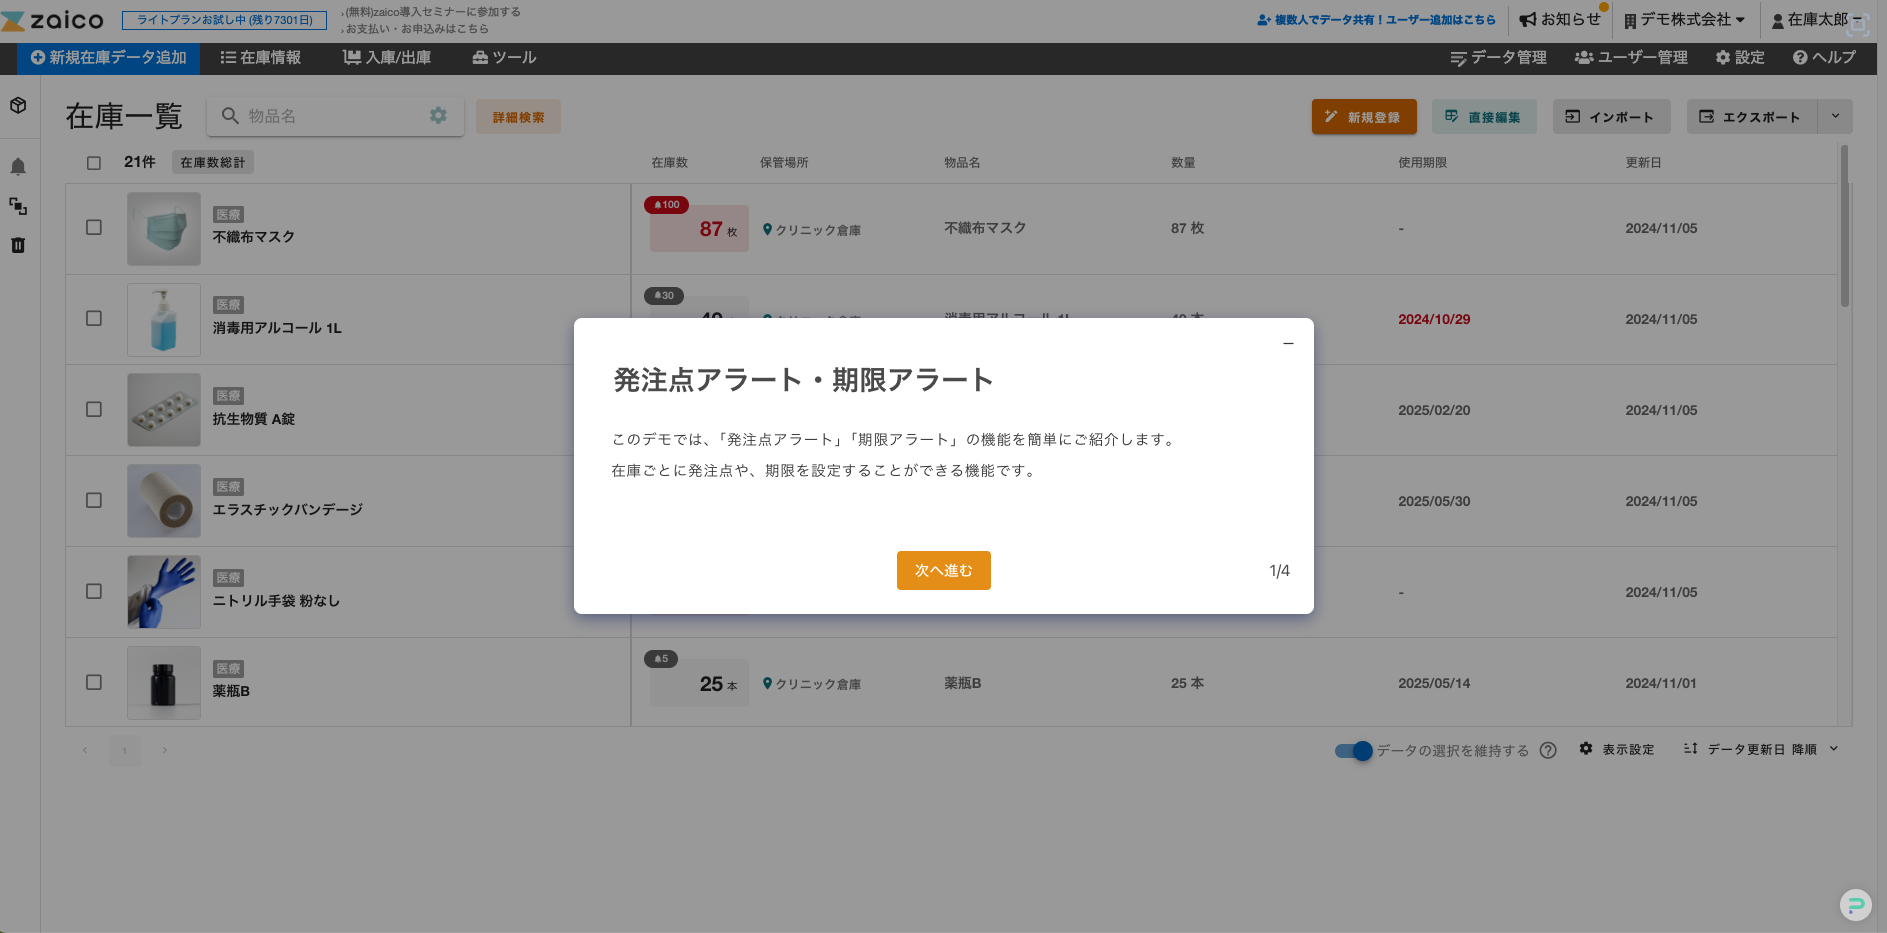Viewport: 1887px width, 933px height.
Task: Toggle データの選択を維持する switch
Action: coord(1354,750)
